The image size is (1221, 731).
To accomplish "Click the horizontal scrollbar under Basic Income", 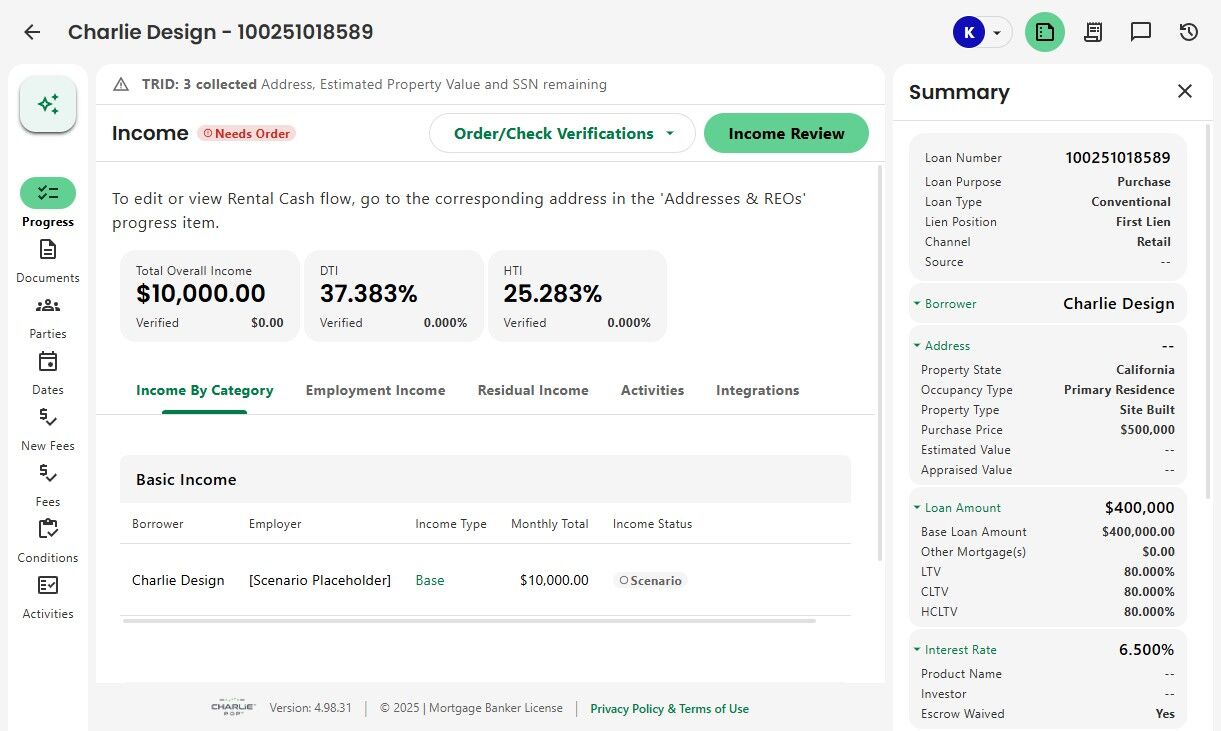I will coord(469,621).
